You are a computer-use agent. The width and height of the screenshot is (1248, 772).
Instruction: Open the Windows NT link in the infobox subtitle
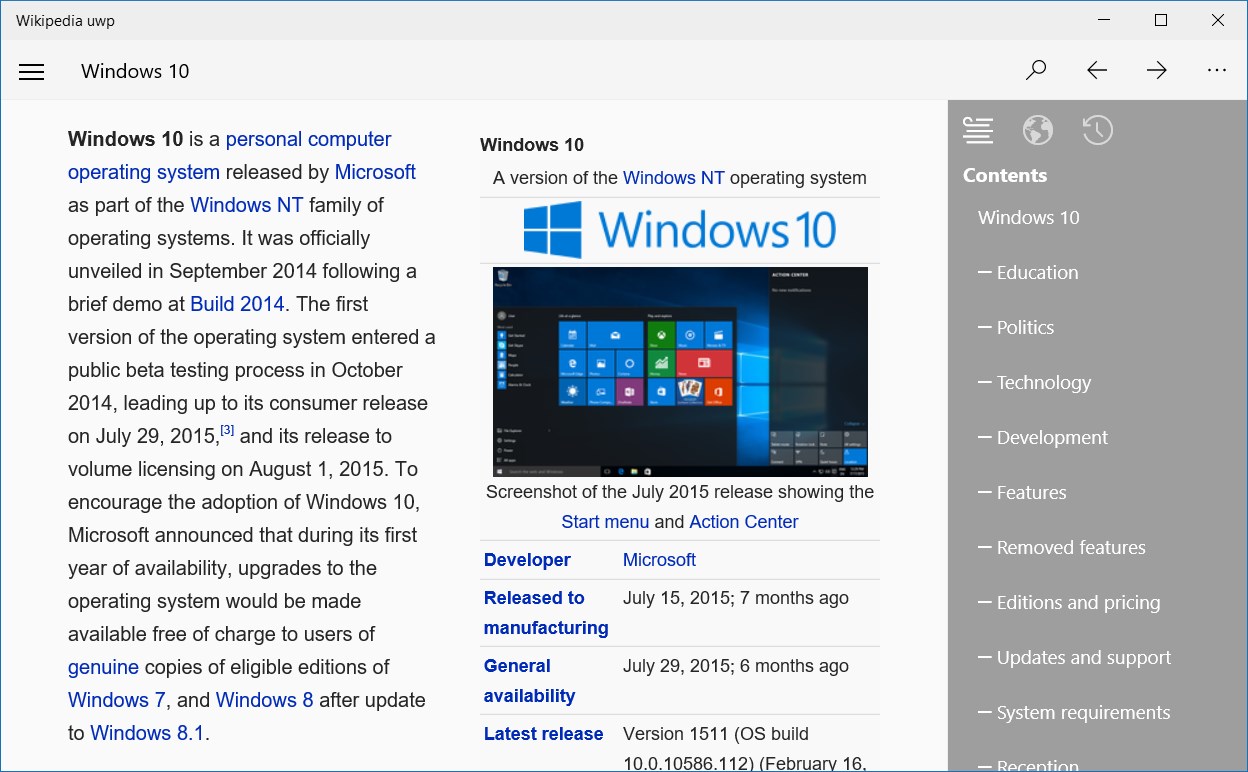point(674,178)
